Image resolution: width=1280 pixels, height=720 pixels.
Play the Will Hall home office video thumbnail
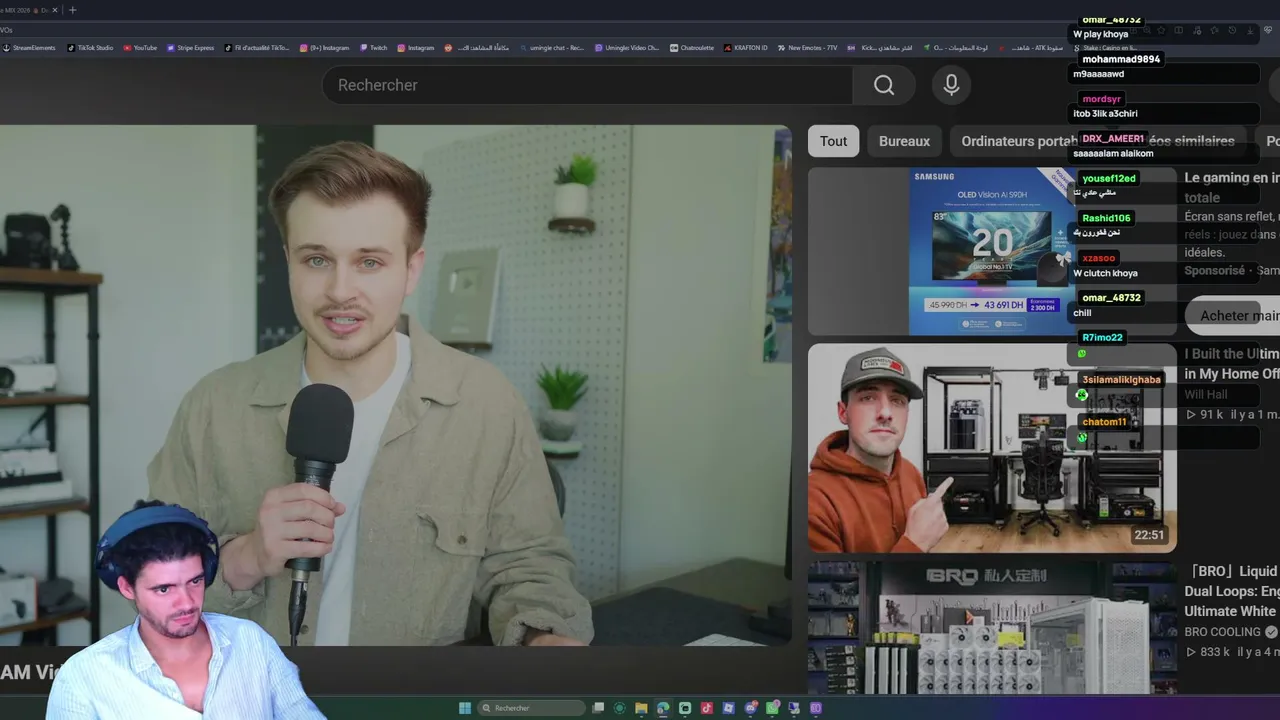click(x=992, y=448)
